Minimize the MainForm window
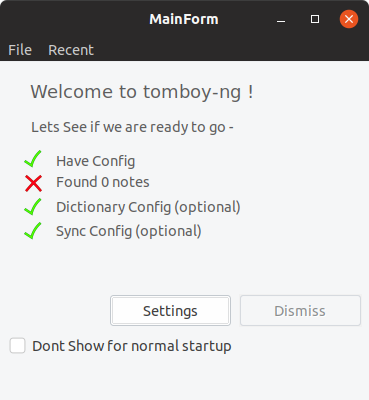Viewport: 369px width, 400px height. 281,19
